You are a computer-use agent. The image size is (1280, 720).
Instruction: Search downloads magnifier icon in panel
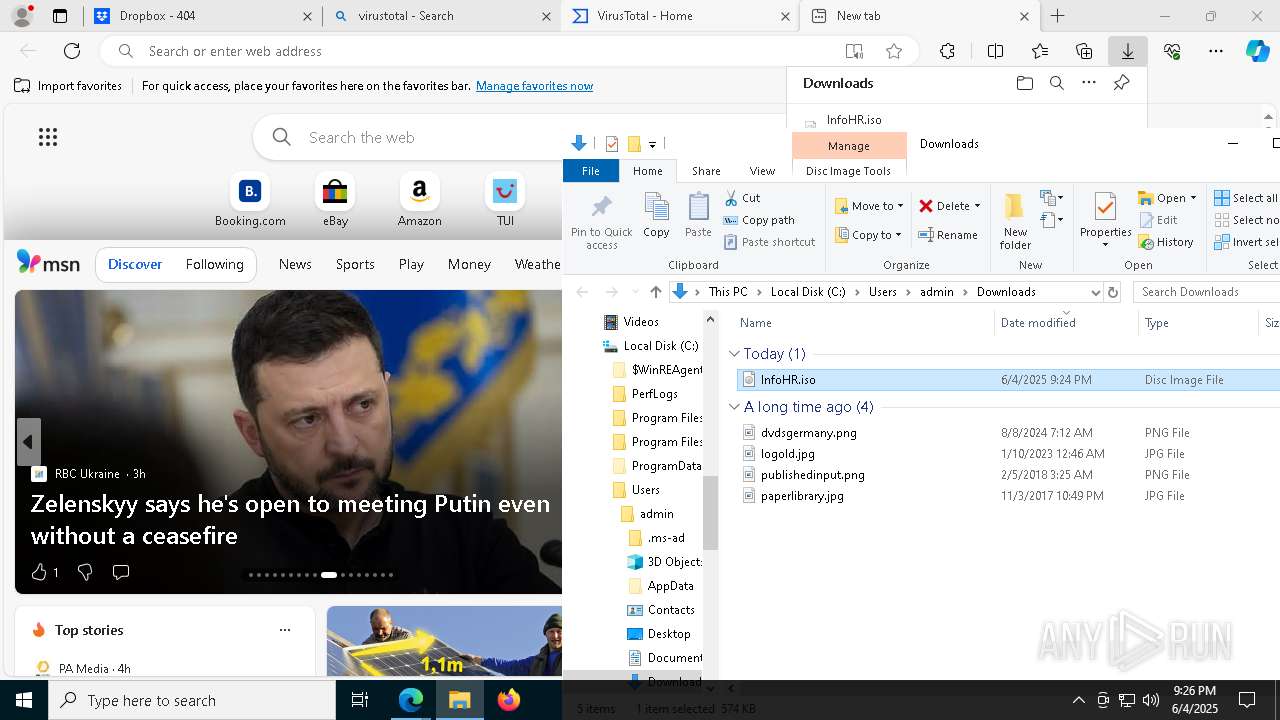(x=1056, y=83)
